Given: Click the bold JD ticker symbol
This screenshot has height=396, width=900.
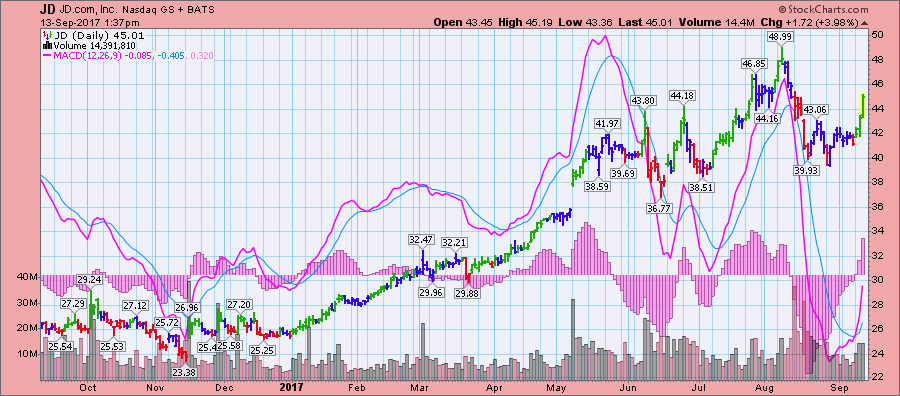Looking at the screenshot, I should pyautogui.click(x=47, y=10).
